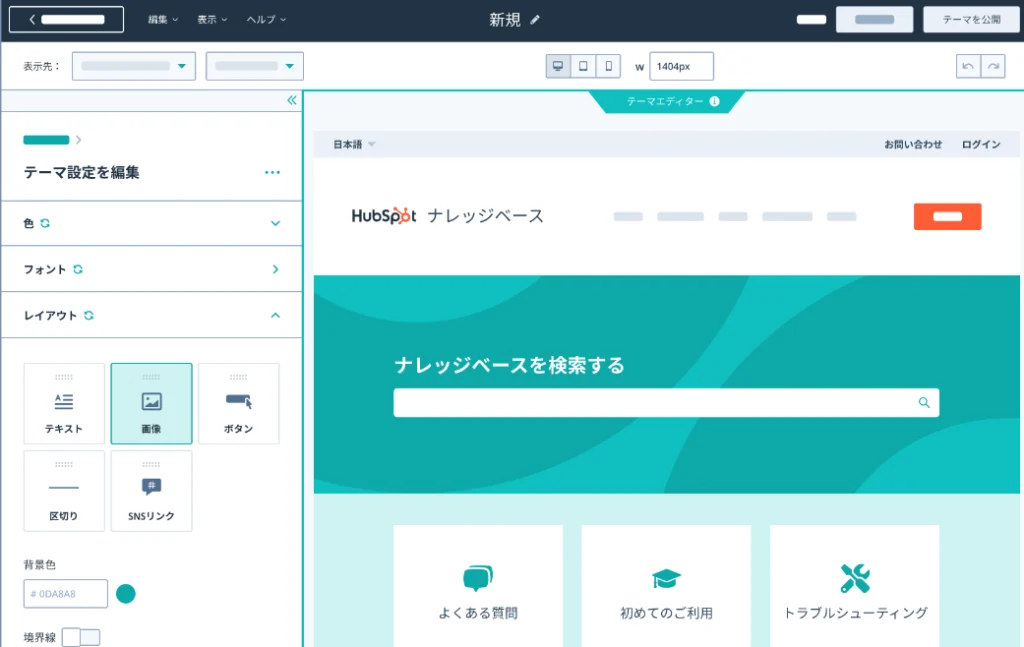Click the 初めてのご利用 graduation cap icon
1024x647 pixels.
666,578
